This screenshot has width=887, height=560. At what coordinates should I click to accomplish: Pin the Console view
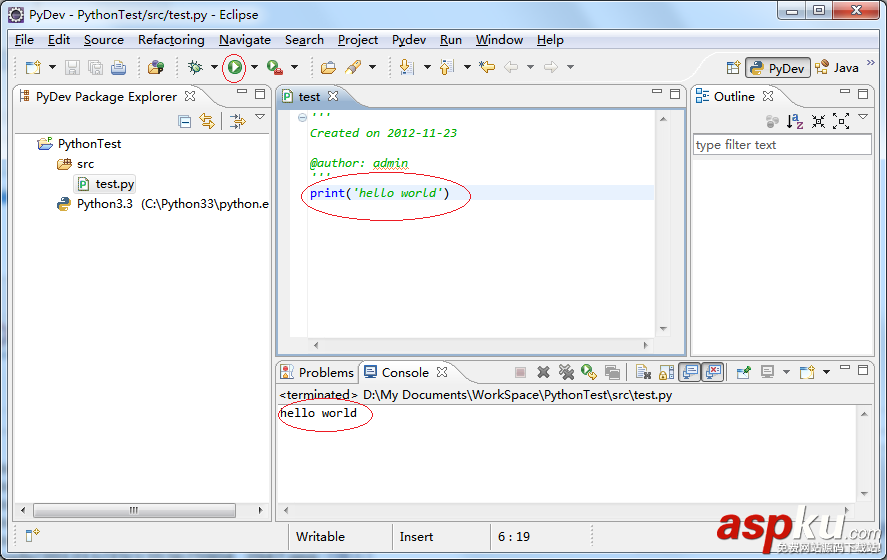743,372
